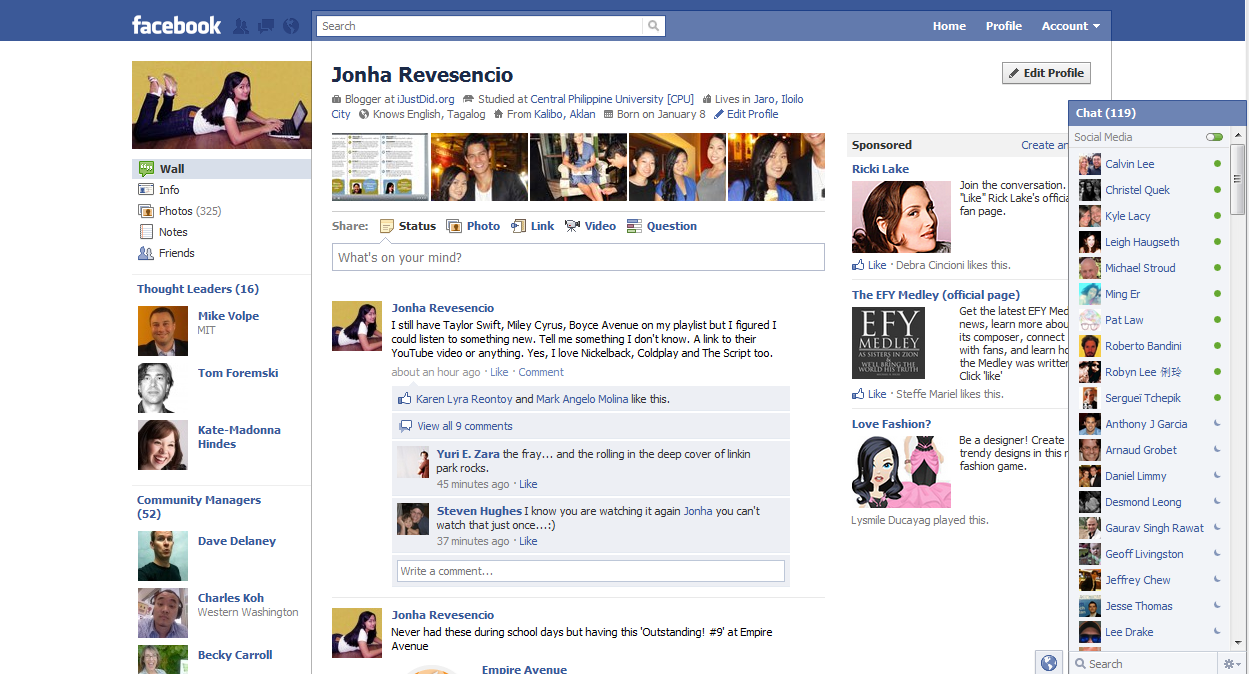Click chat scrollbar up arrow
Image resolution: width=1249 pixels, height=674 pixels.
click(x=1238, y=133)
